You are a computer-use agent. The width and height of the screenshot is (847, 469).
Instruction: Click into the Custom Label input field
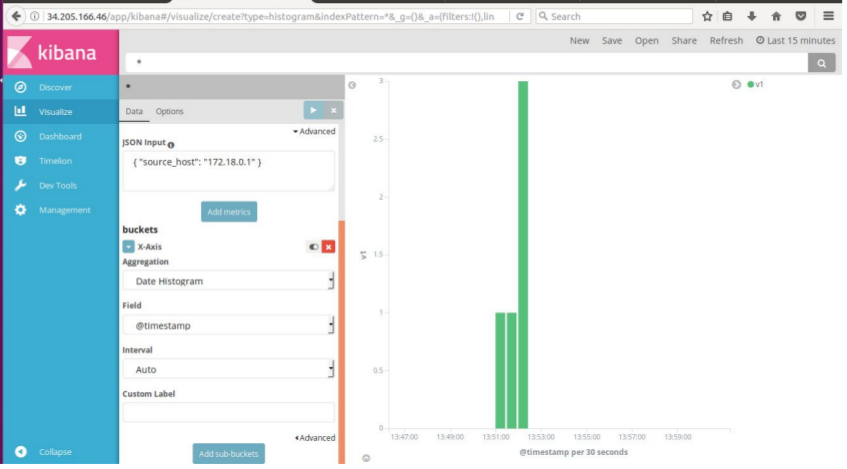click(x=228, y=412)
